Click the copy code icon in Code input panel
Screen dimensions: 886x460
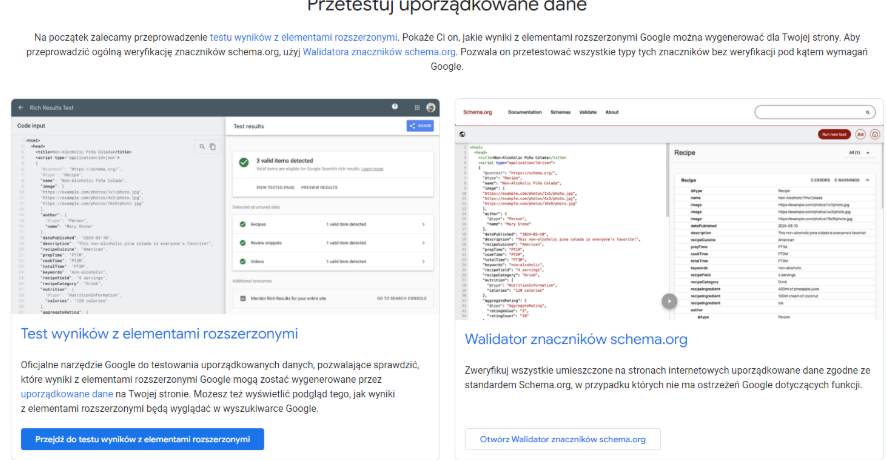pos(212,146)
